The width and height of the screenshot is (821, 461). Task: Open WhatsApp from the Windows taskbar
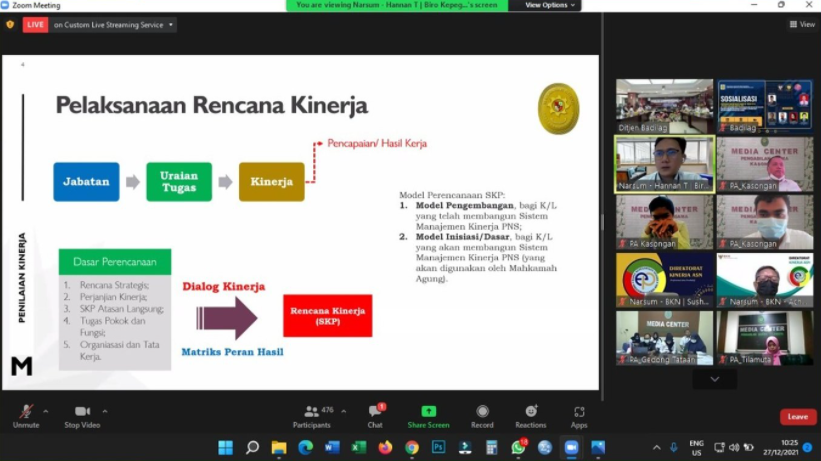pyautogui.click(x=518, y=447)
